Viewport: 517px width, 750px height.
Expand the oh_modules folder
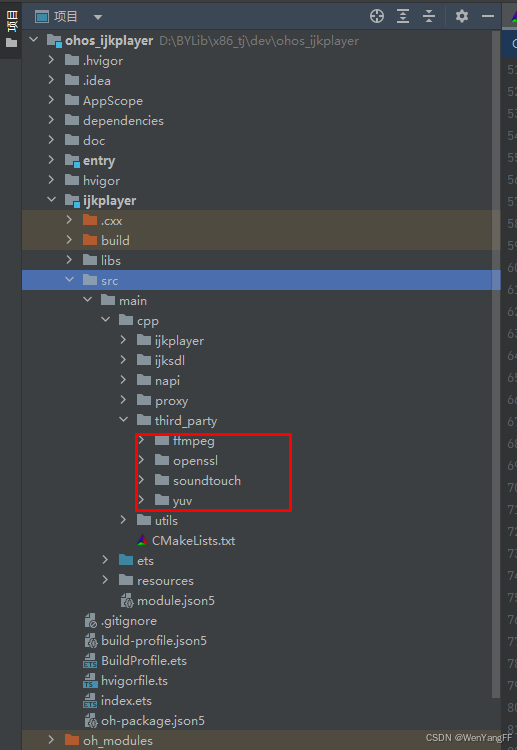point(51,740)
